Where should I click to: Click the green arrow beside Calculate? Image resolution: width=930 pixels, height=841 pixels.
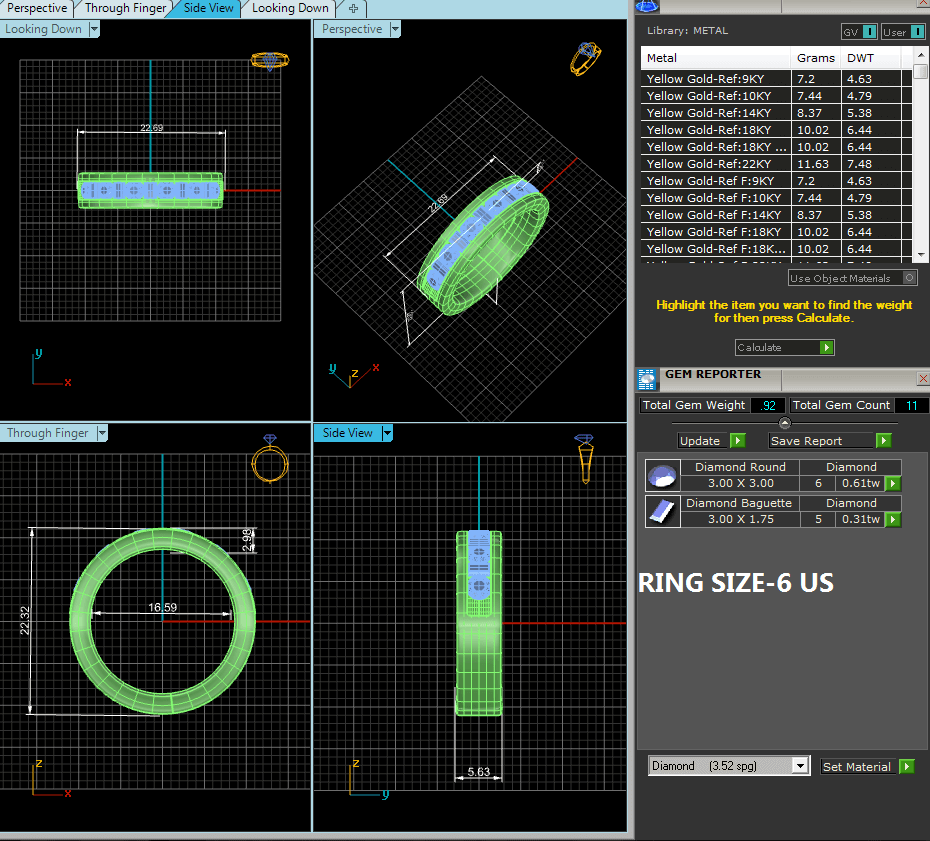coord(826,348)
